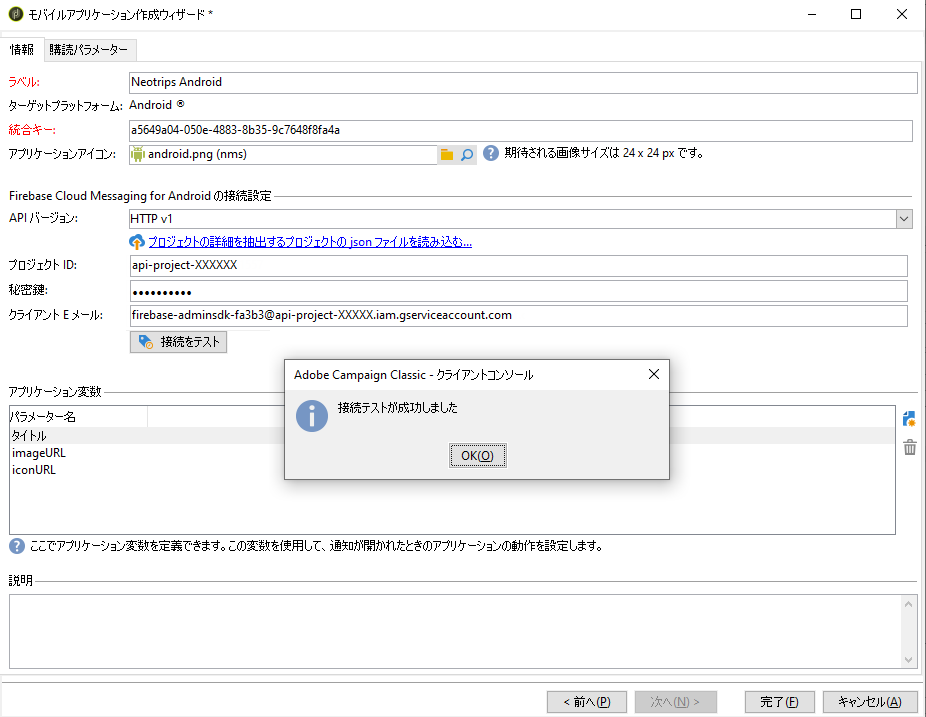
Task: Click into the ラベル field Neotrips Android
Action: (x=523, y=82)
